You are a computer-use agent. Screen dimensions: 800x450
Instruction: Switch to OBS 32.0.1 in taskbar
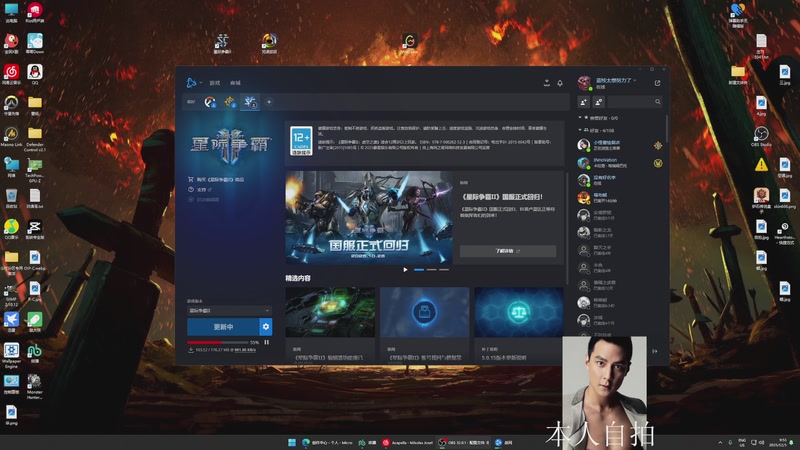pos(464,442)
